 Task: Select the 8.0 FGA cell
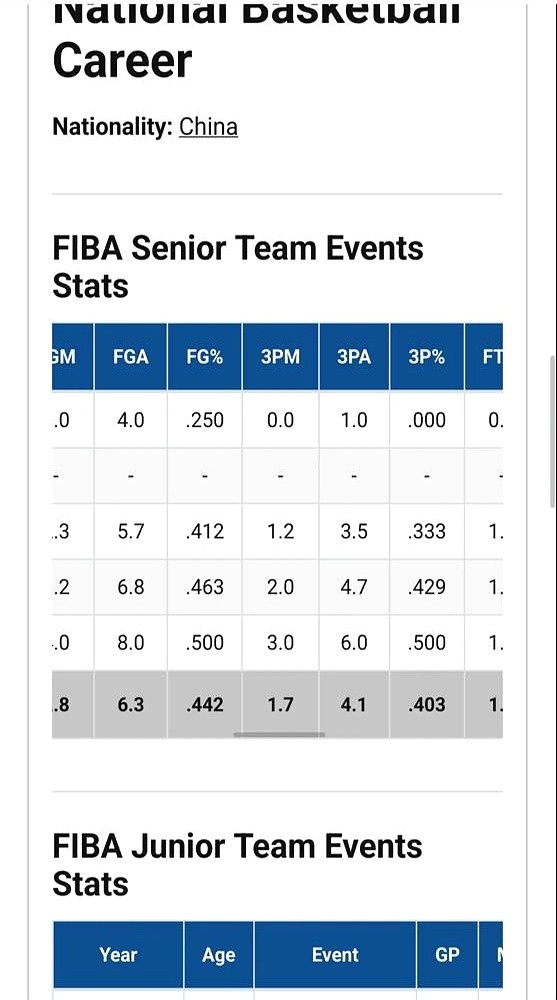tap(131, 642)
